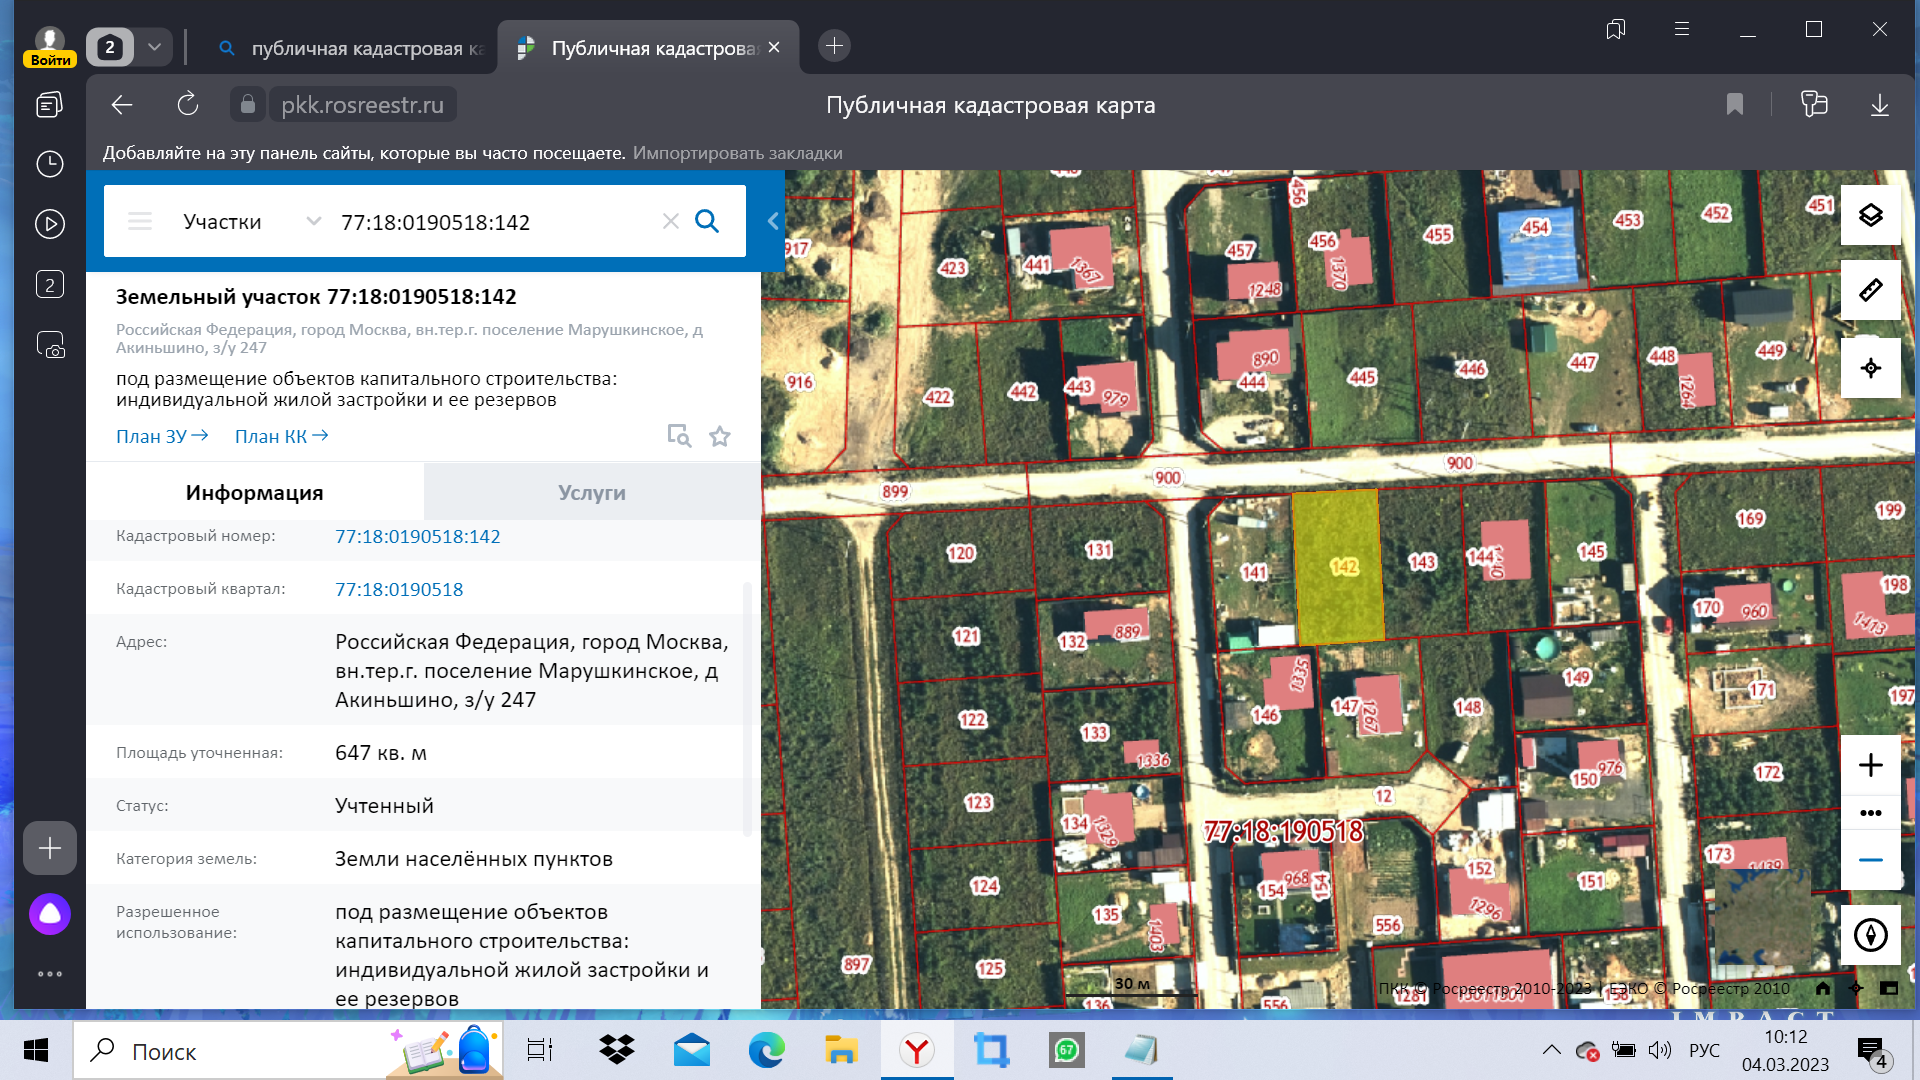
Task: Select the Информация tab
Action: 254,492
